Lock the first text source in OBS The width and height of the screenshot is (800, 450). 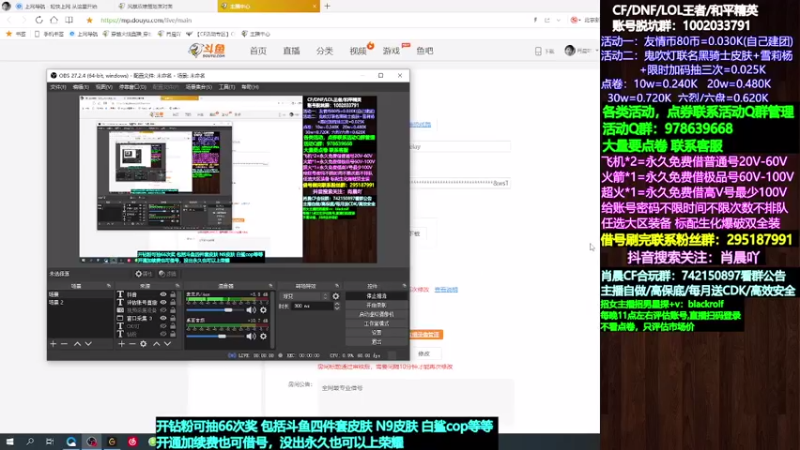(x=173, y=294)
